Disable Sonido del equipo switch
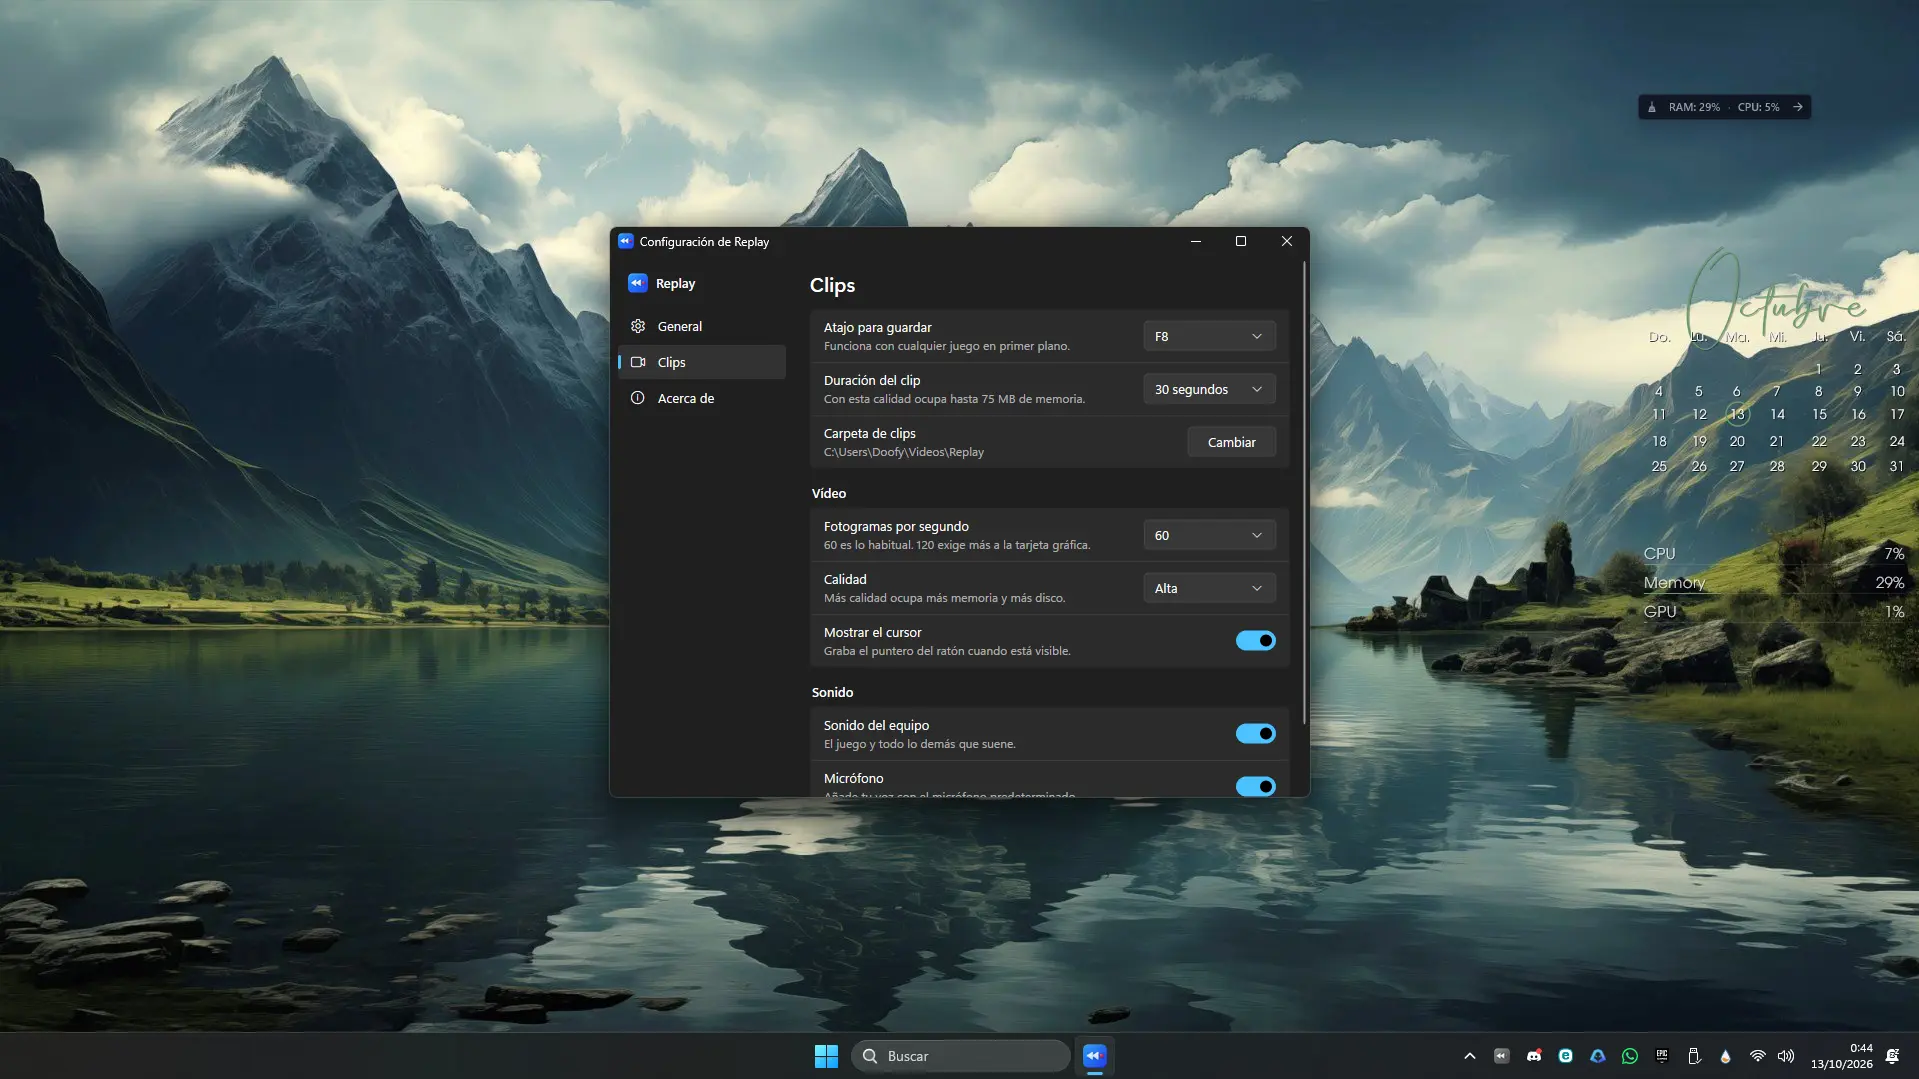The image size is (1919, 1079). point(1255,733)
